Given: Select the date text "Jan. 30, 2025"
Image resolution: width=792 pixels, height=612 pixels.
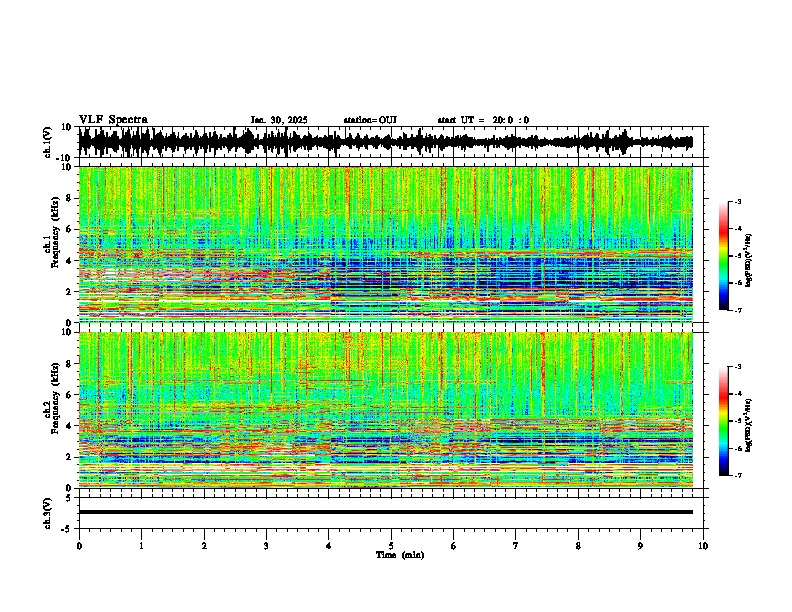Looking at the screenshot, I should (279, 120).
